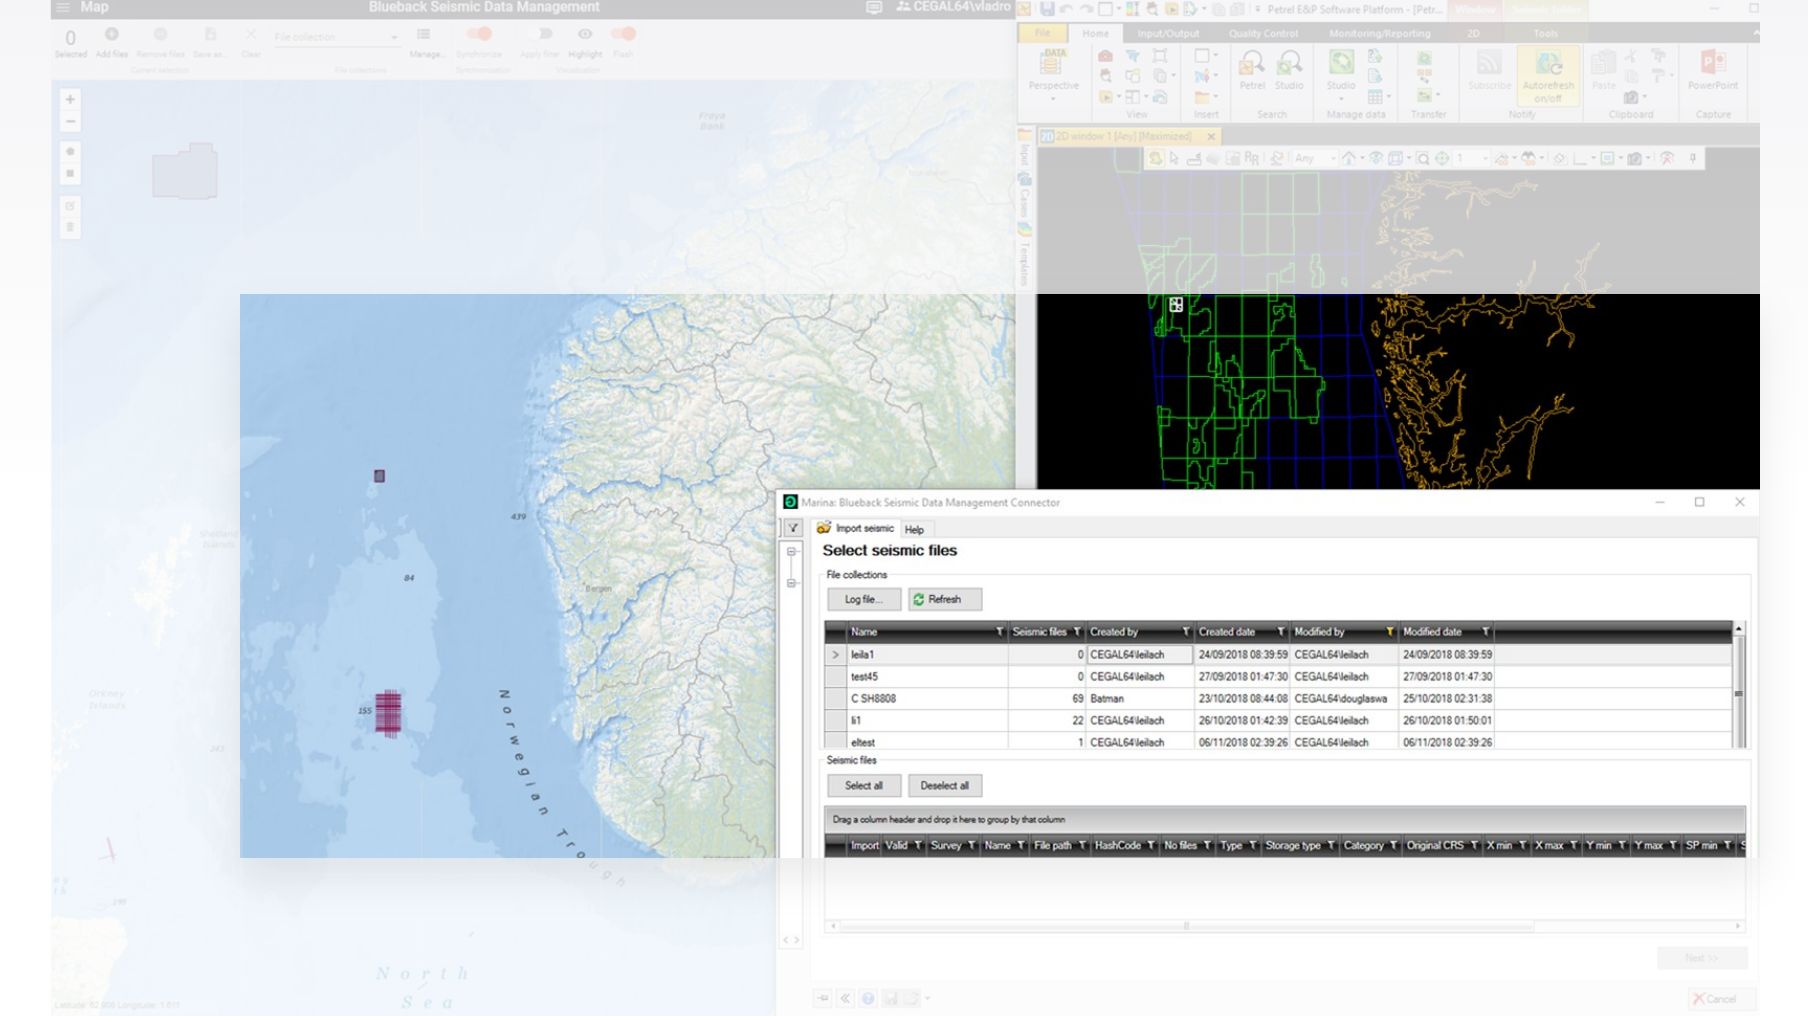Toggle the Flash switch
This screenshot has height=1016, width=1808.
click(x=623, y=34)
